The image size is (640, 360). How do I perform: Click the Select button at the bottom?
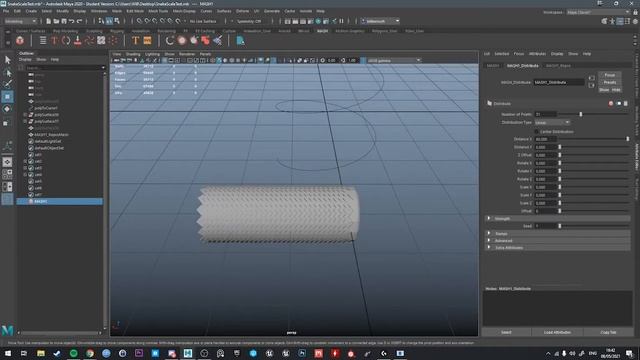[506, 332]
